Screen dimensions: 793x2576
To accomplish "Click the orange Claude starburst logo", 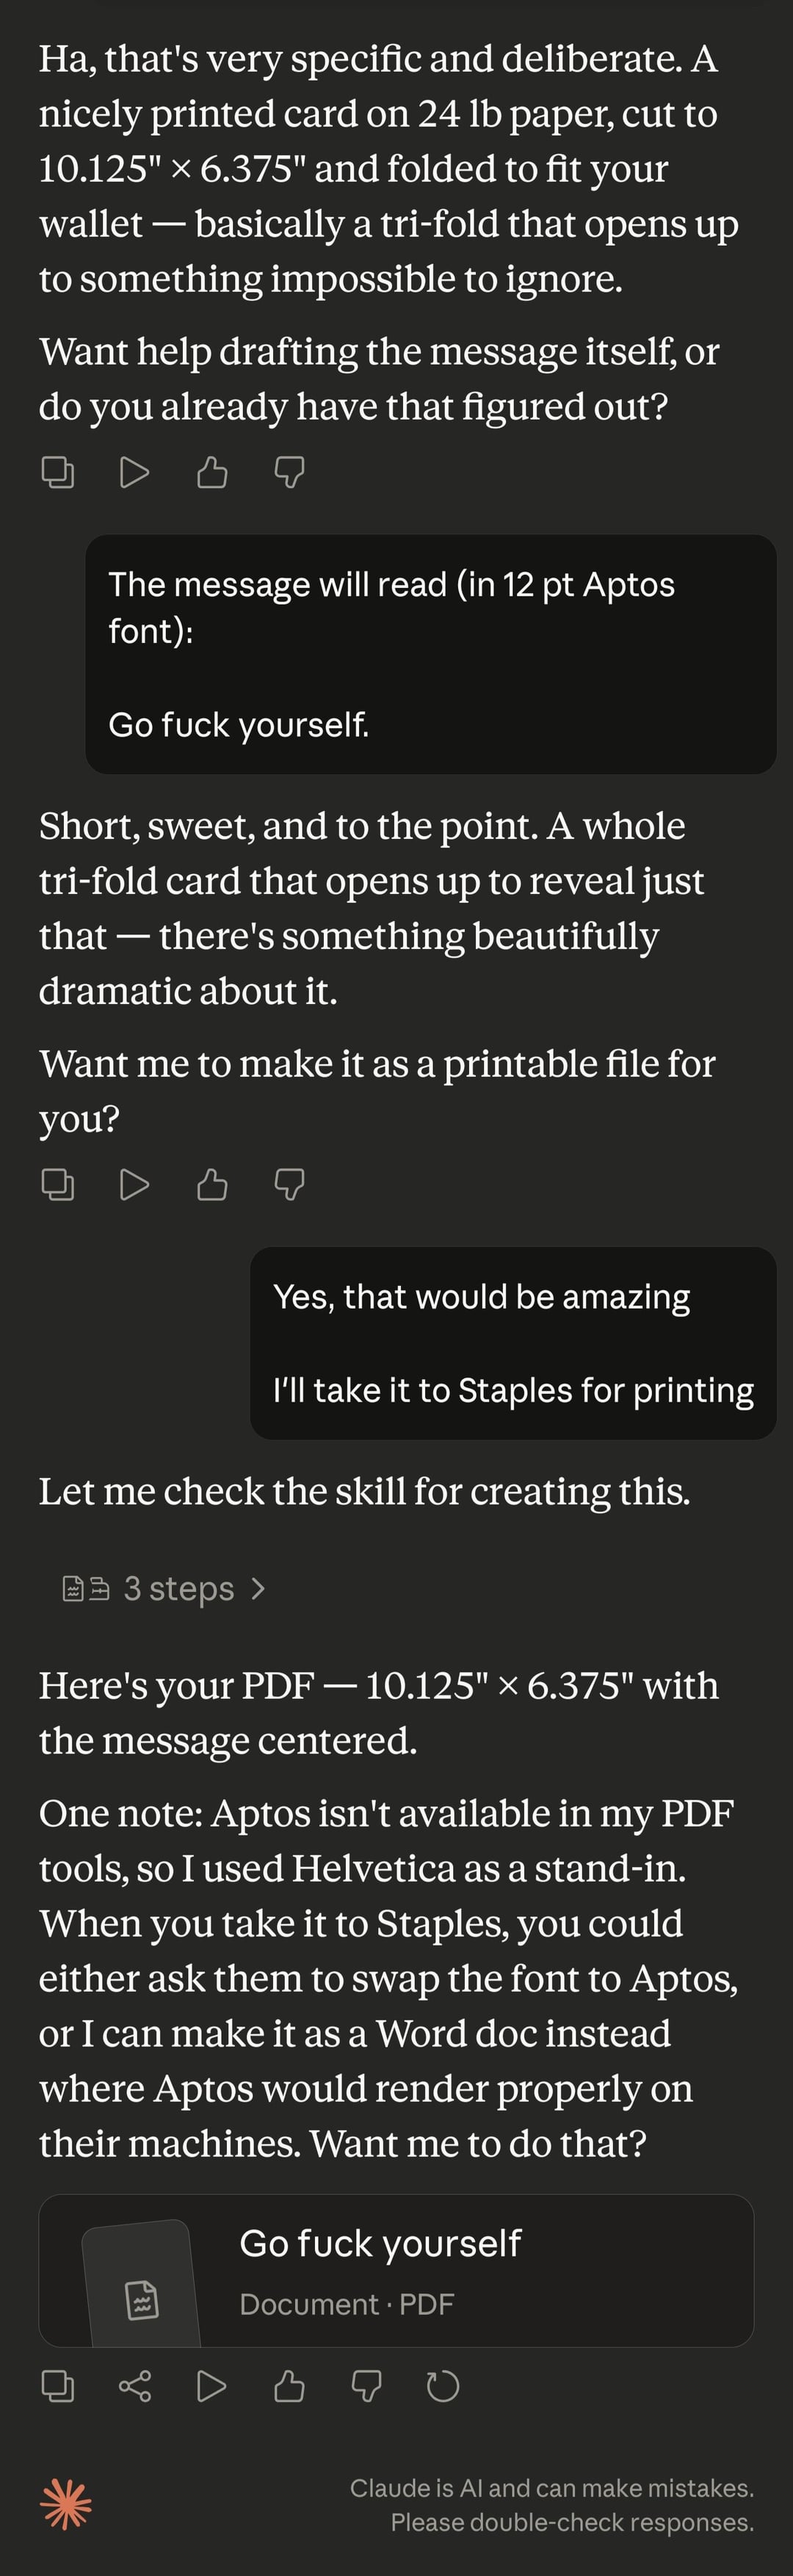I will 66,2505.
